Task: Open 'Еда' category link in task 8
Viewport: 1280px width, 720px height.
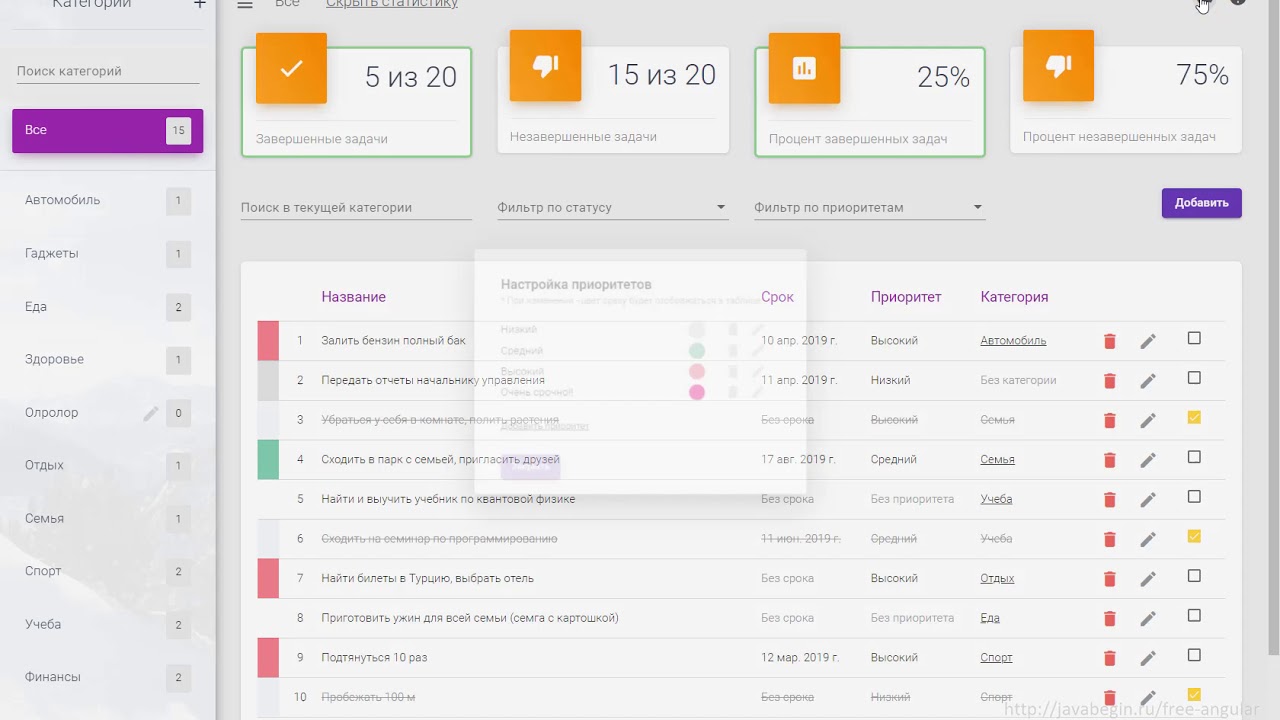Action: (990, 618)
